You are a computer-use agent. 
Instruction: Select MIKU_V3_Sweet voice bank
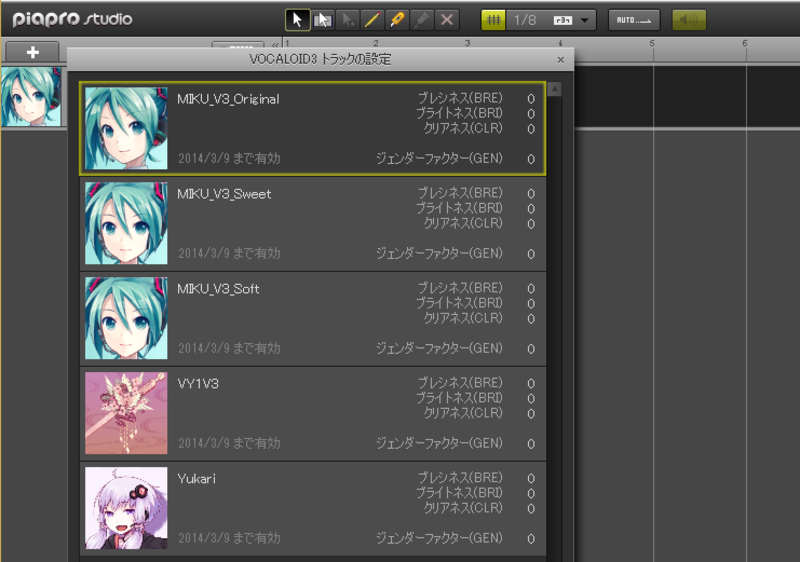tap(313, 223)
